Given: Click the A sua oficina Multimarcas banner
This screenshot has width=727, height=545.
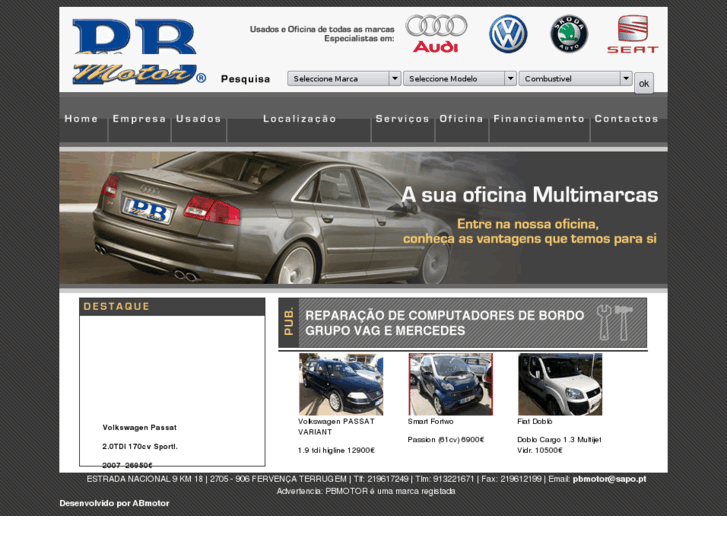Looking at the screenshot, I should point(364,218).
